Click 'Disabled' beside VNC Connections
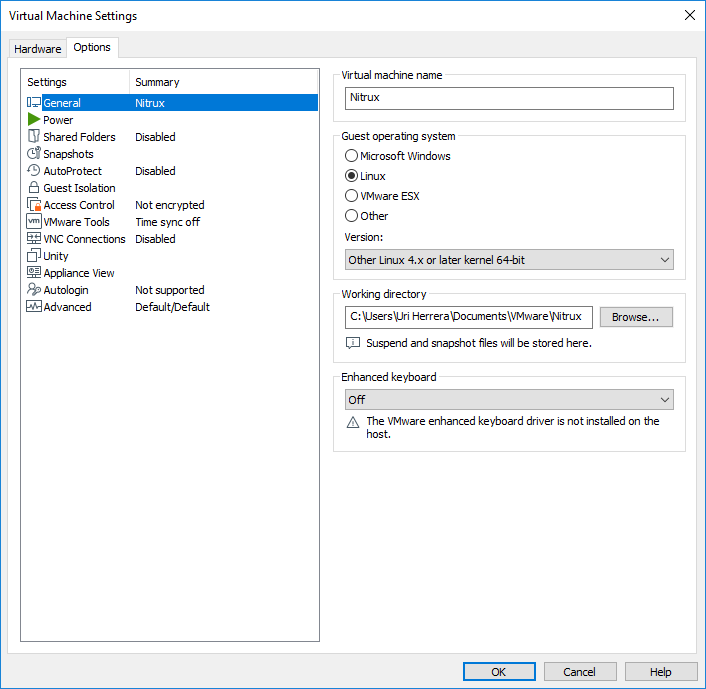 pyautogui.click(x=155, y=239)
